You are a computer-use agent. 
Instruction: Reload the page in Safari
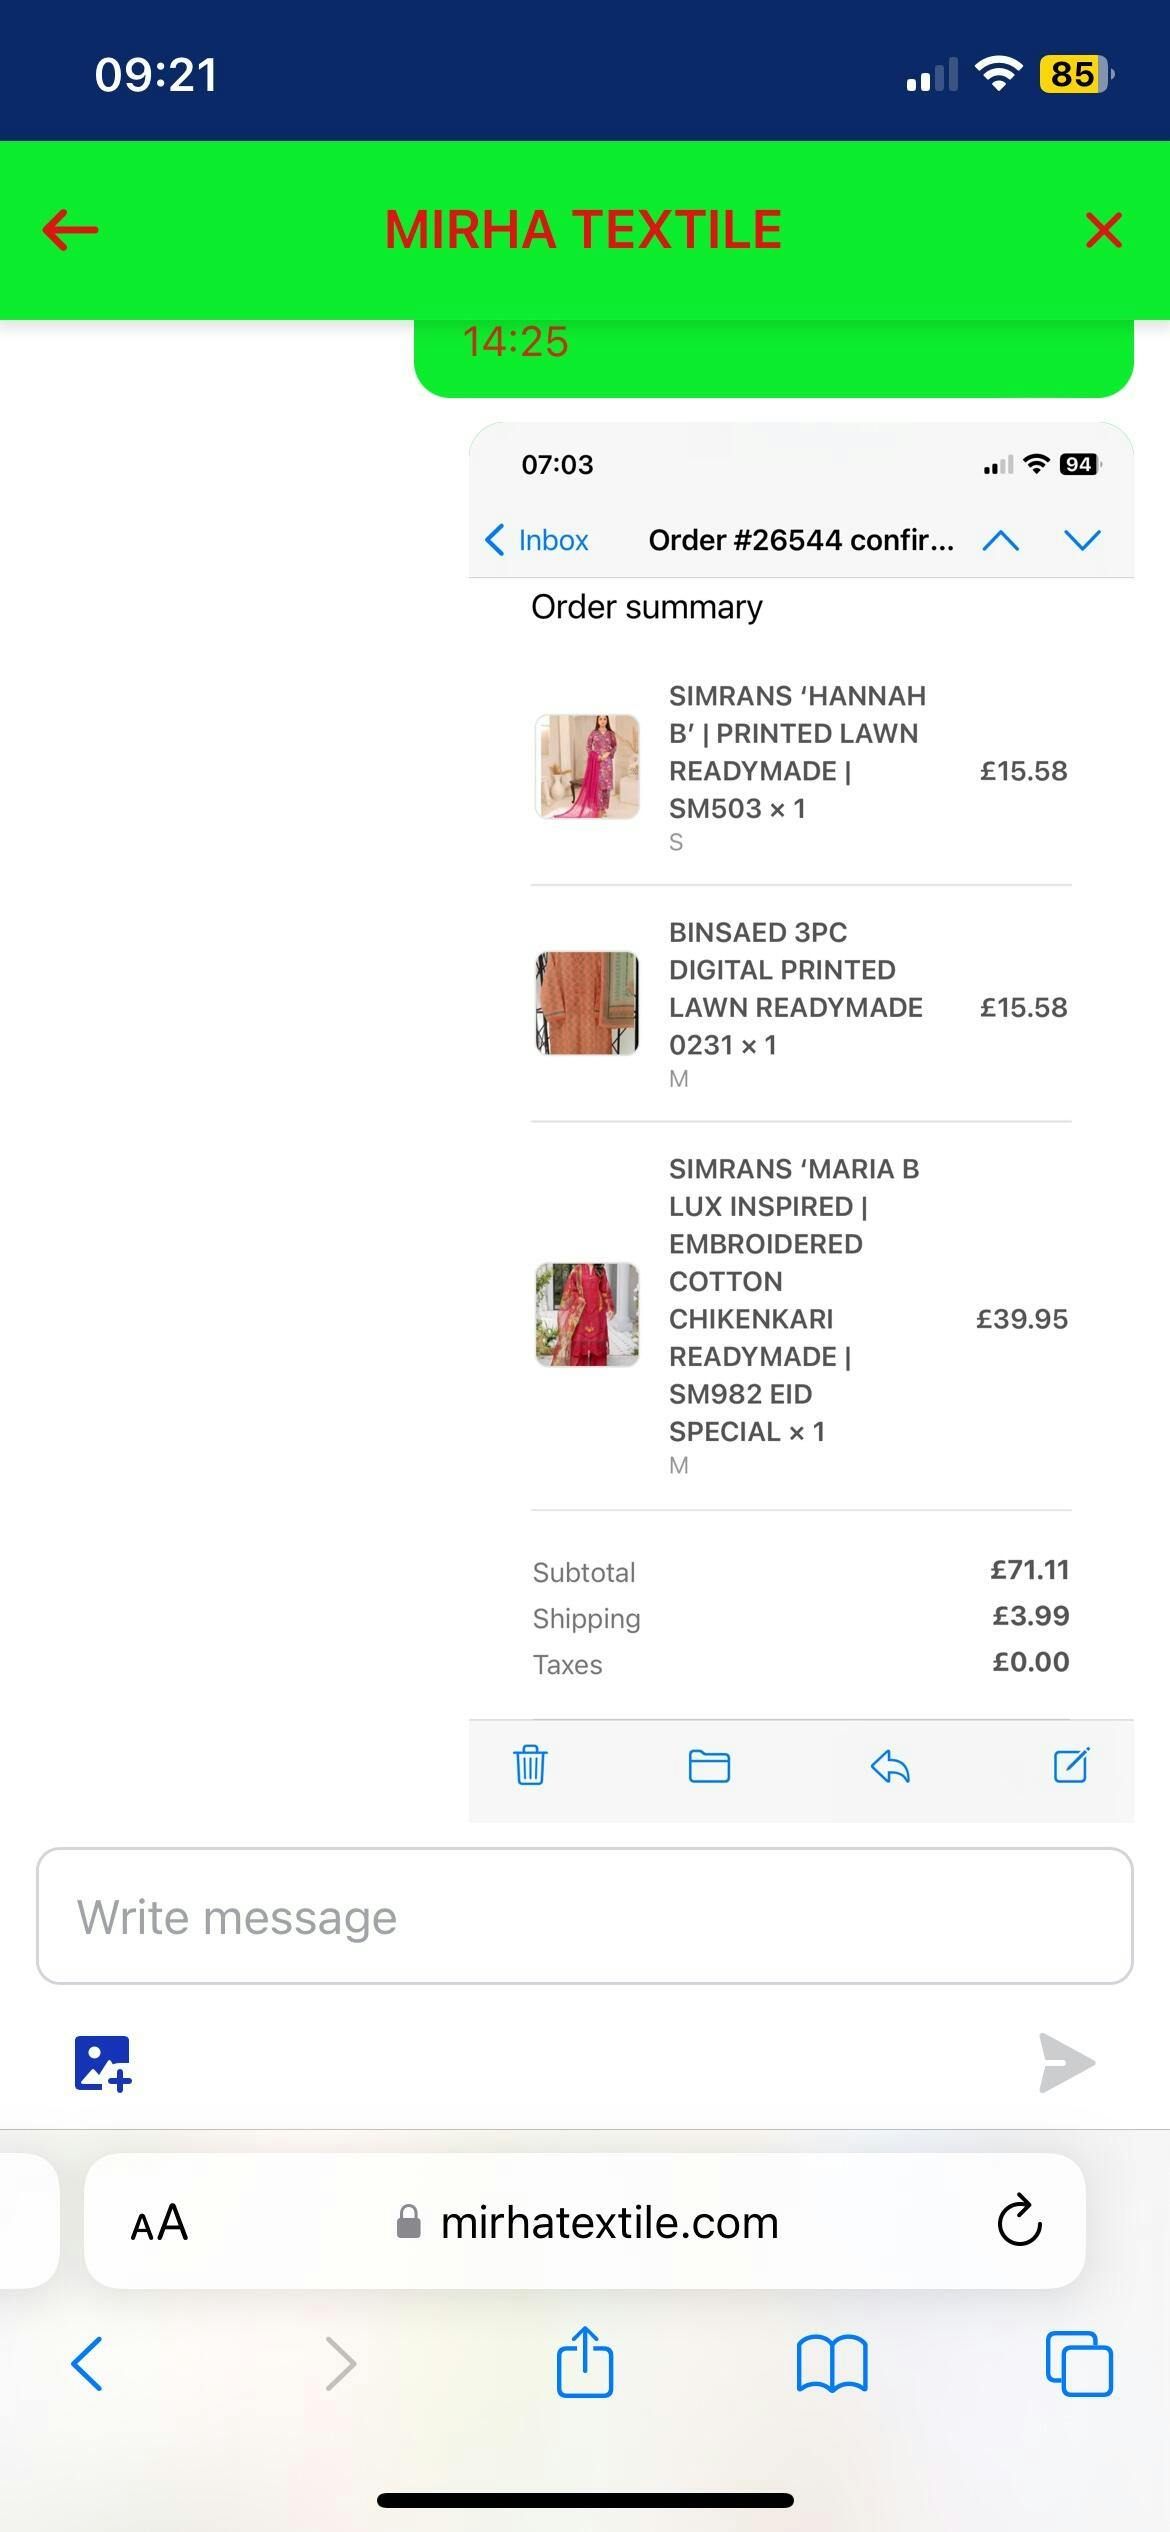coord(1019,2221)
